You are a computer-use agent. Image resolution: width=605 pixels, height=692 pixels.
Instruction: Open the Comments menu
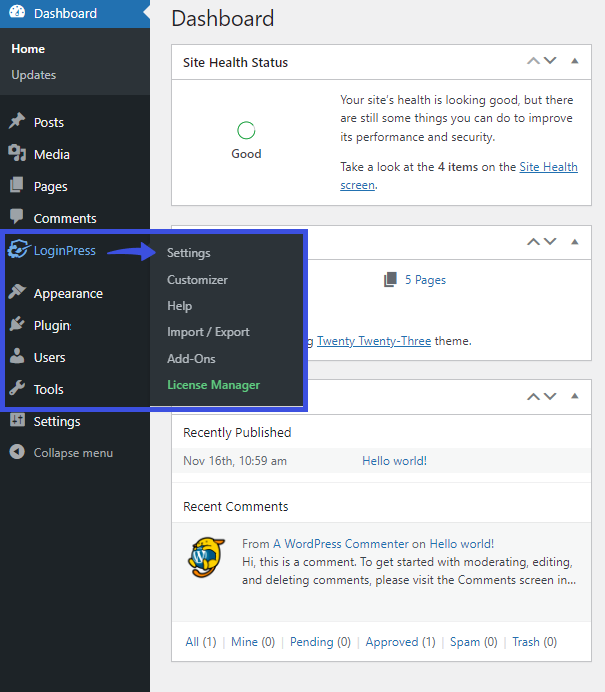65,218
